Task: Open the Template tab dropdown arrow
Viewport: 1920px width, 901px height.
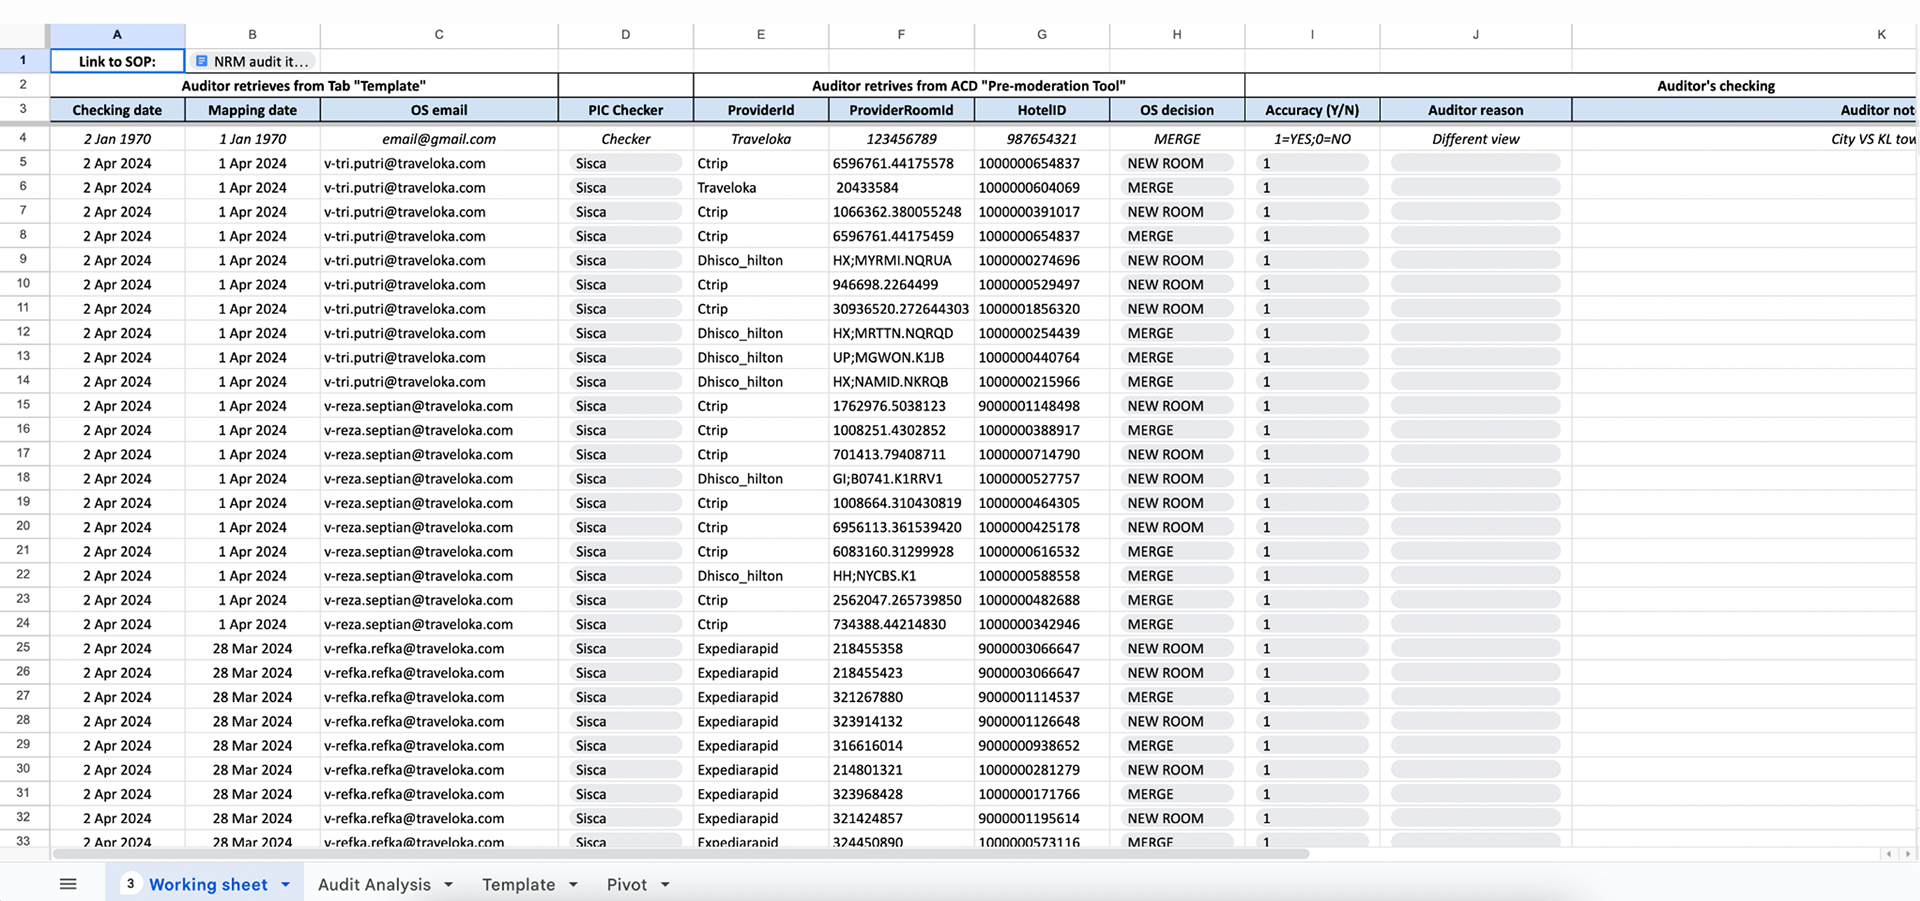Action: point(573,884)
